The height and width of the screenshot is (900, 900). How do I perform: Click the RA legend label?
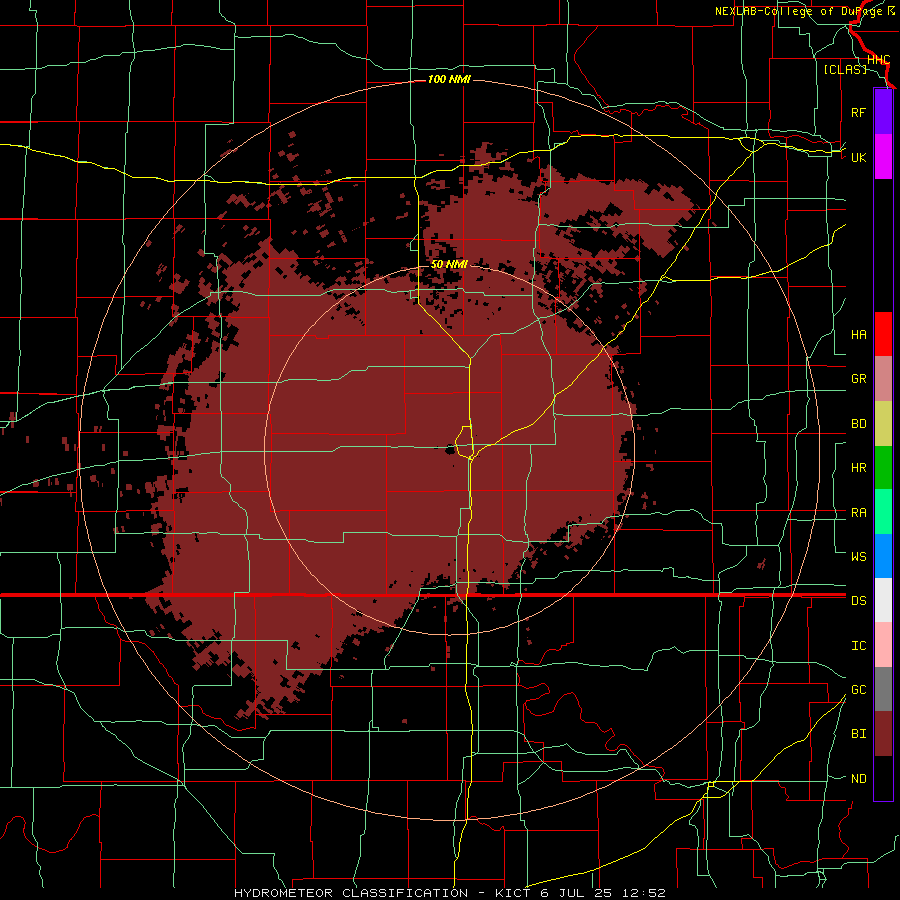click(858, 513)
